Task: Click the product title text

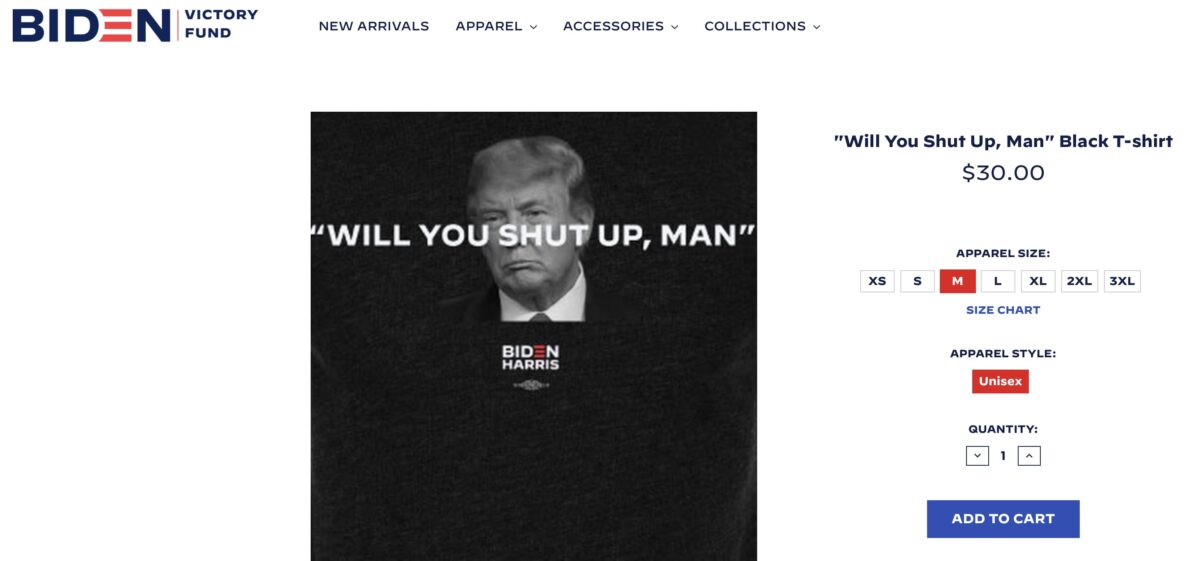Action: pyautogui.click(x=1003, y=141)
